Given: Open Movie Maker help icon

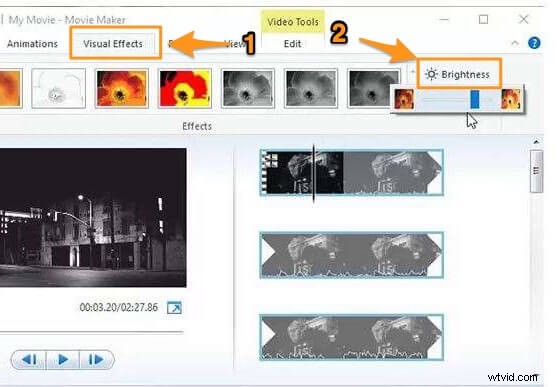Looking at the screenshot, I should 534,43.
